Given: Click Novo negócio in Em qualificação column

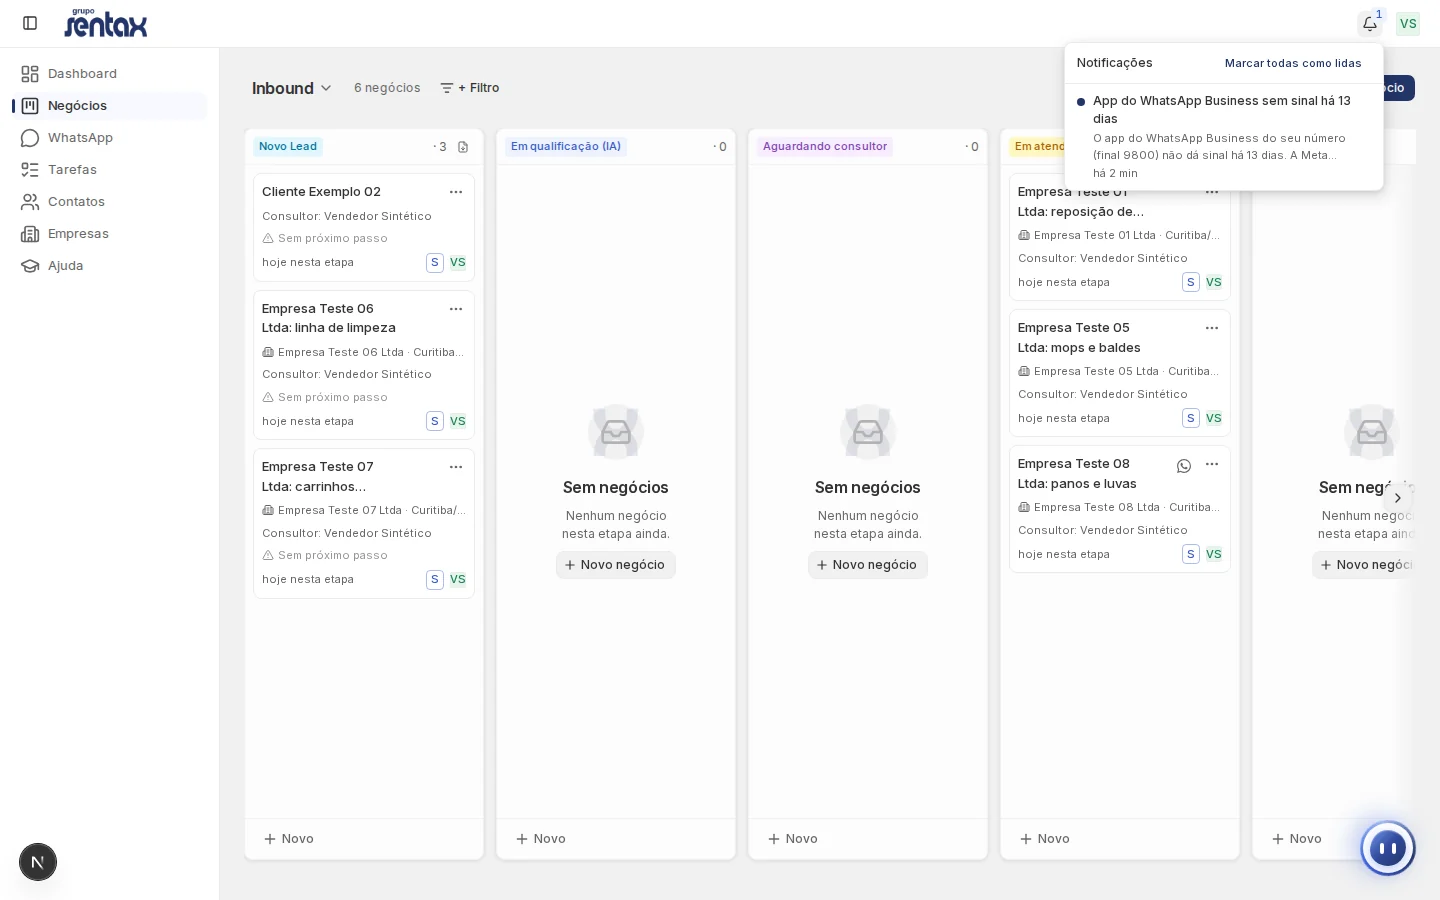Looking at the screenshot, I should click(x=616, y=565).
